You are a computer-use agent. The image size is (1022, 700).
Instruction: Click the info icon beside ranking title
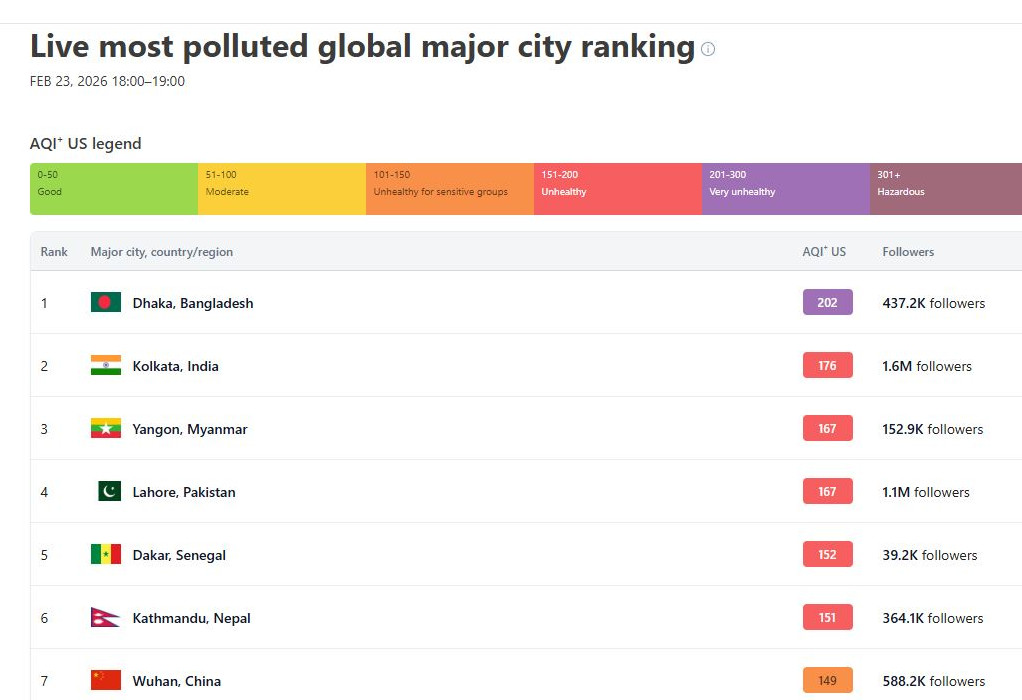pos(708,49)
